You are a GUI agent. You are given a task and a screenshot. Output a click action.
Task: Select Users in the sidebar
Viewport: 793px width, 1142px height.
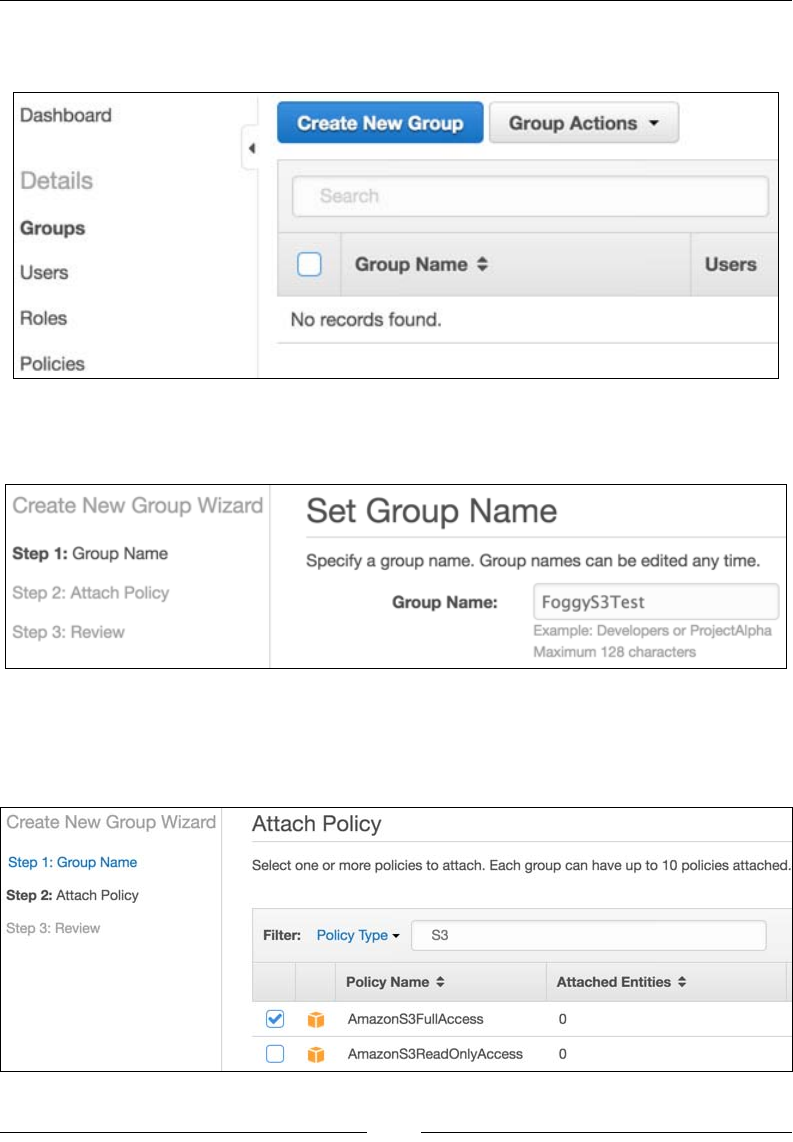point(44,272)
